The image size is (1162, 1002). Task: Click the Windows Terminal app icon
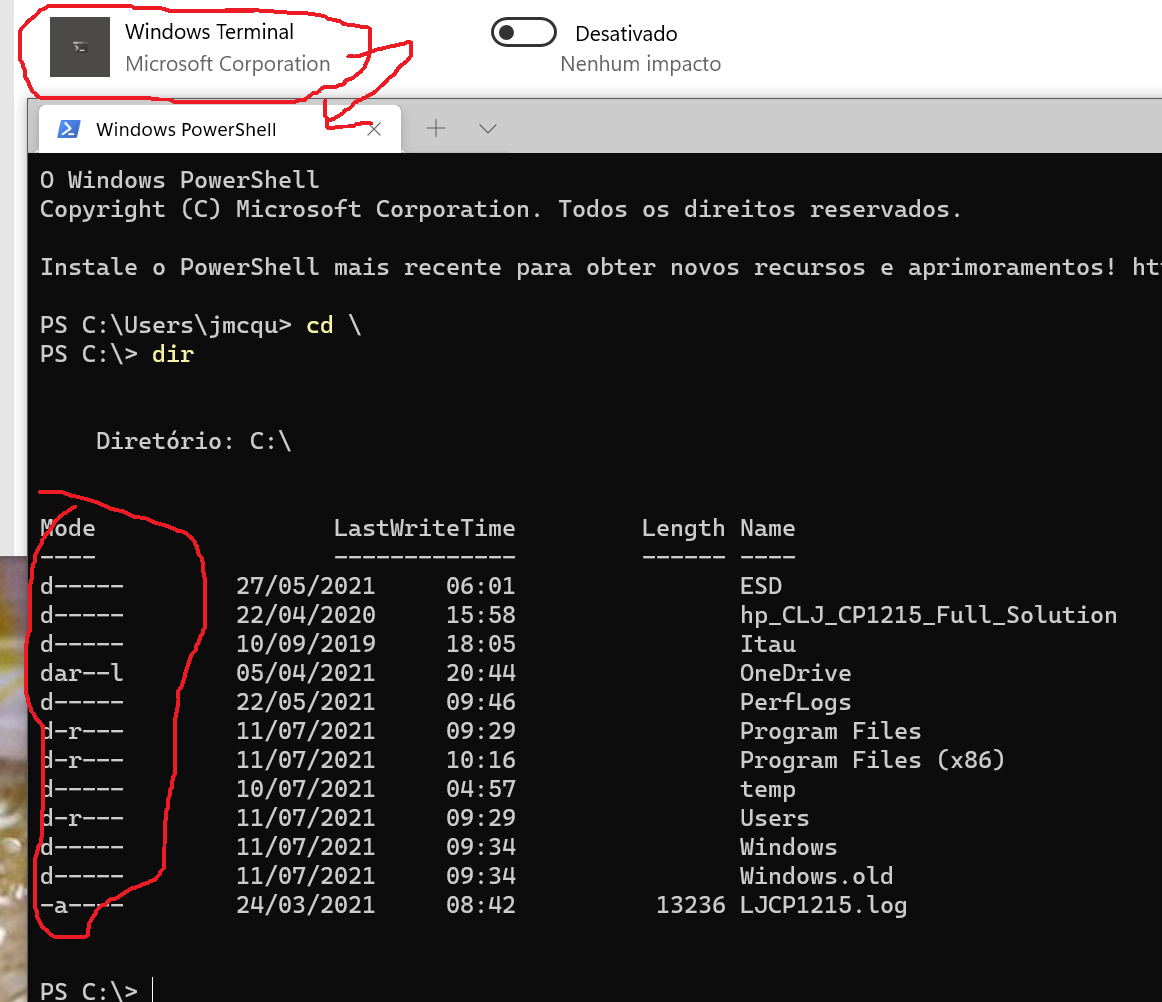click(80, 48)
